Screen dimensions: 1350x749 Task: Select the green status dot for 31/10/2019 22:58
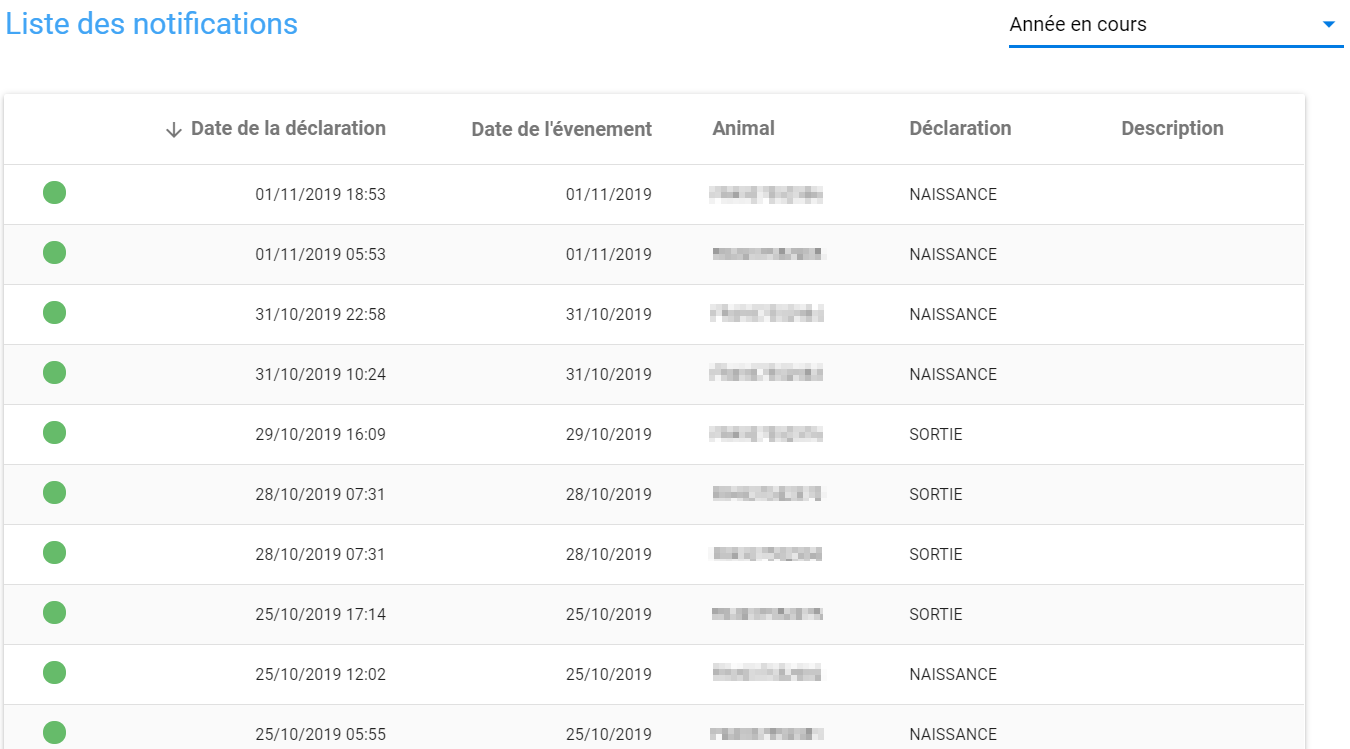pos(55,313)
